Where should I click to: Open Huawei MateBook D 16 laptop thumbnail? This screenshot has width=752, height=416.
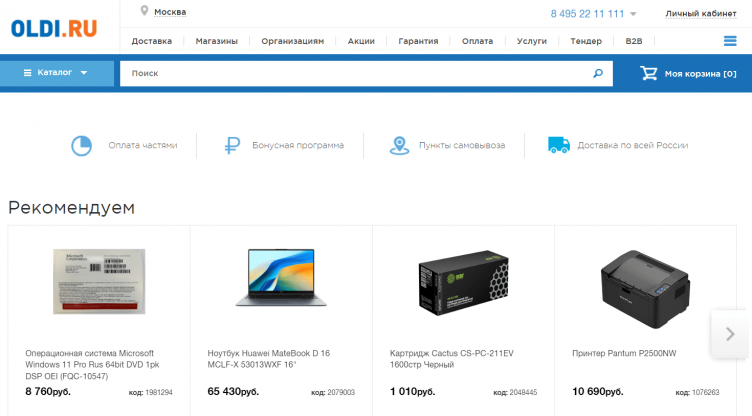[x=281, y=277]
